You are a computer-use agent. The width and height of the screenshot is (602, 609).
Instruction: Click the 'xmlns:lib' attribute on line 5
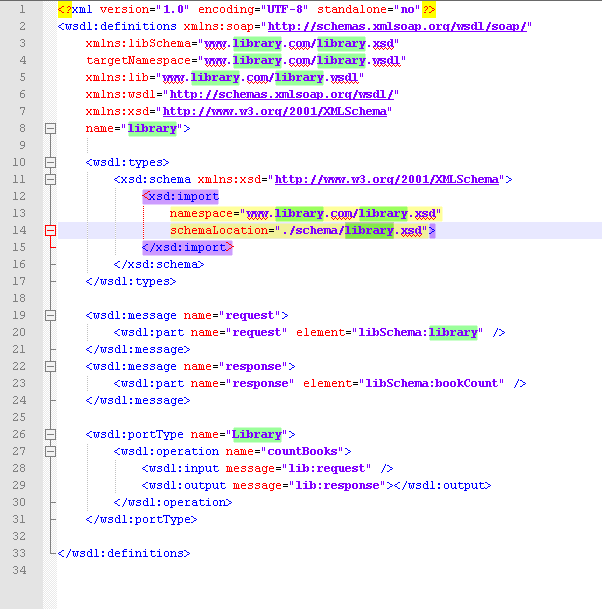point(117,77)
